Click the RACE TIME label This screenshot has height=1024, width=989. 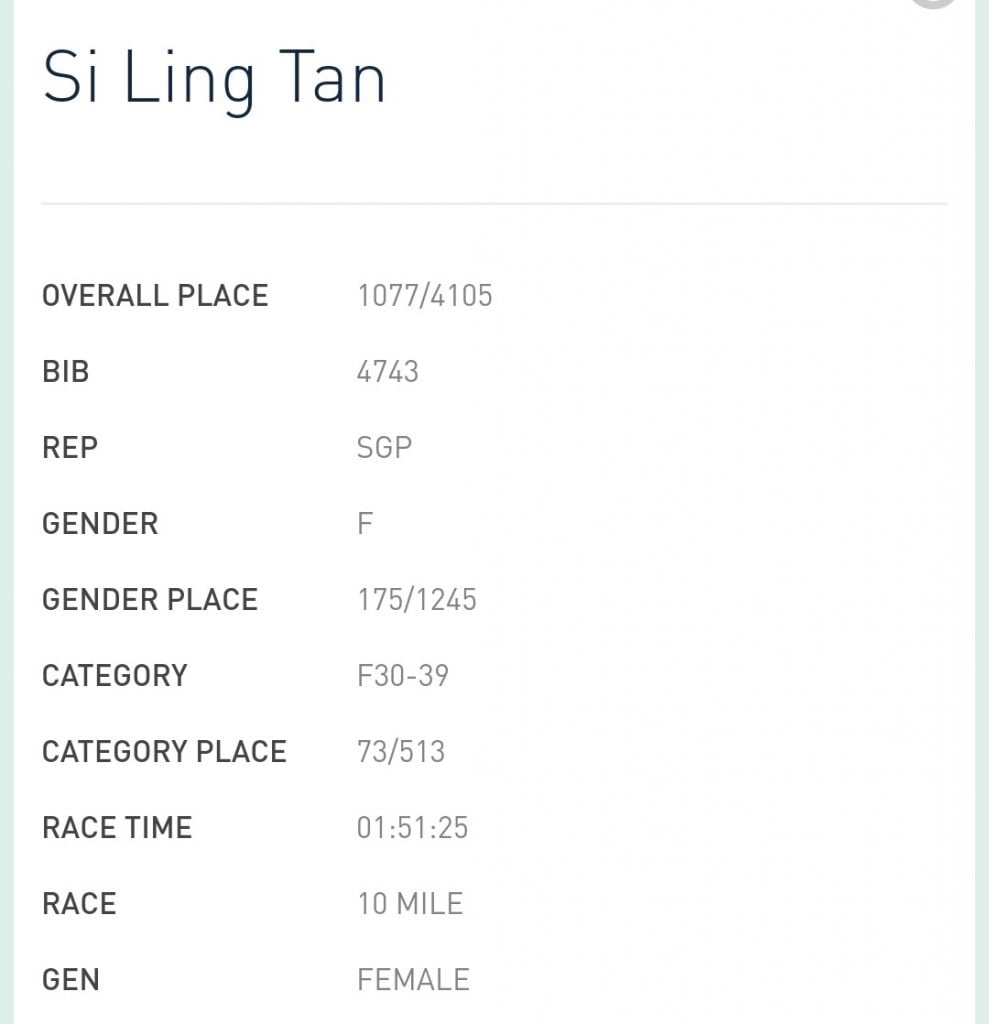117,828
